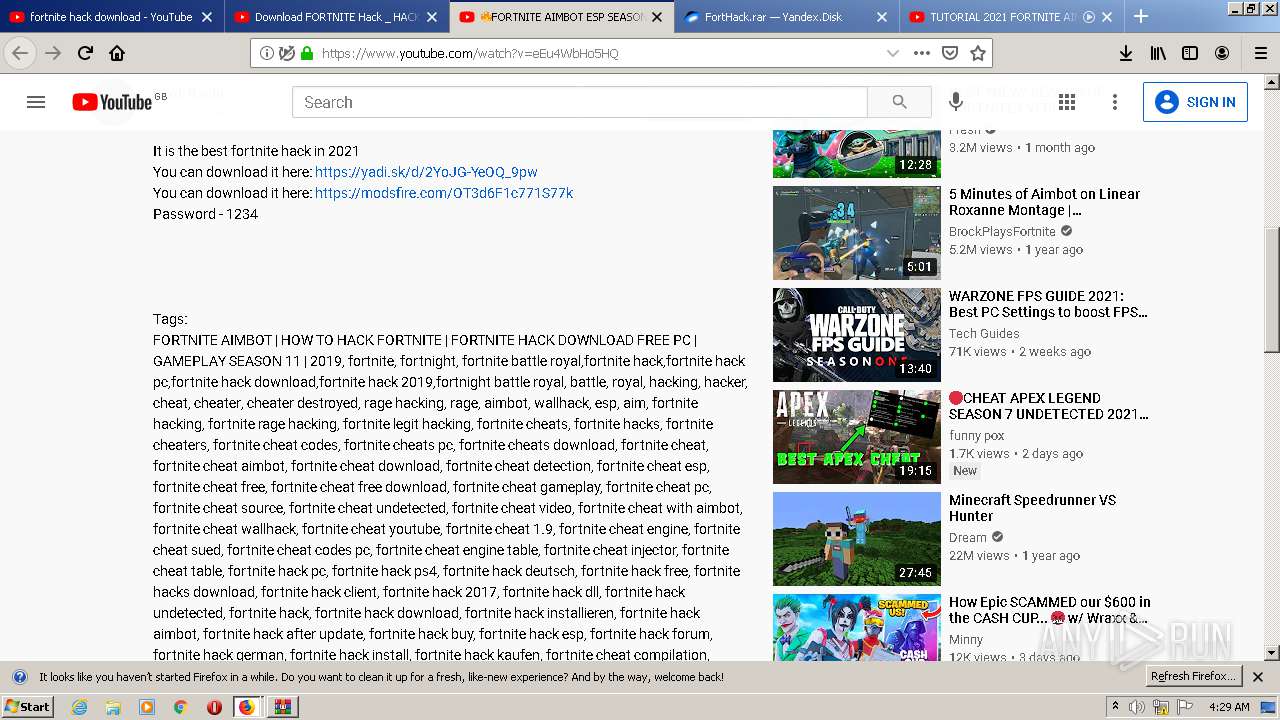Open 'WARZONE FPS GUIDE 2021' video title
This screenshot has width=1280, height=720.
pos(1048,304)
